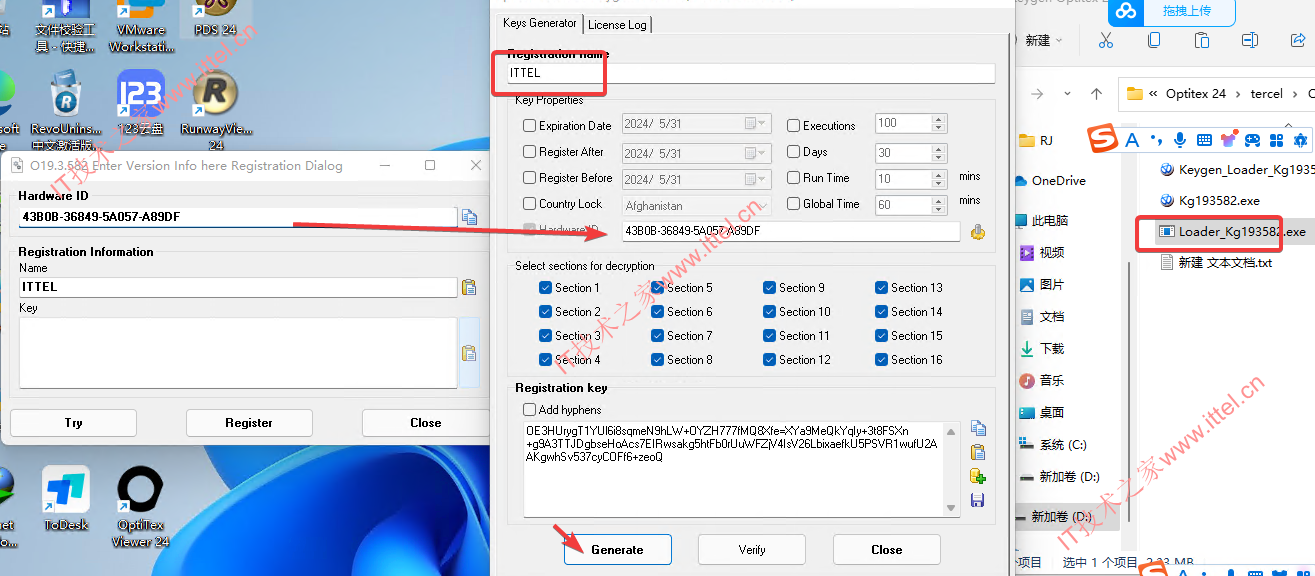The image size is (1315, 576).
Task: Click the Executions value spinner arrows
Action: pyautogui.click(x=938, y=124)
